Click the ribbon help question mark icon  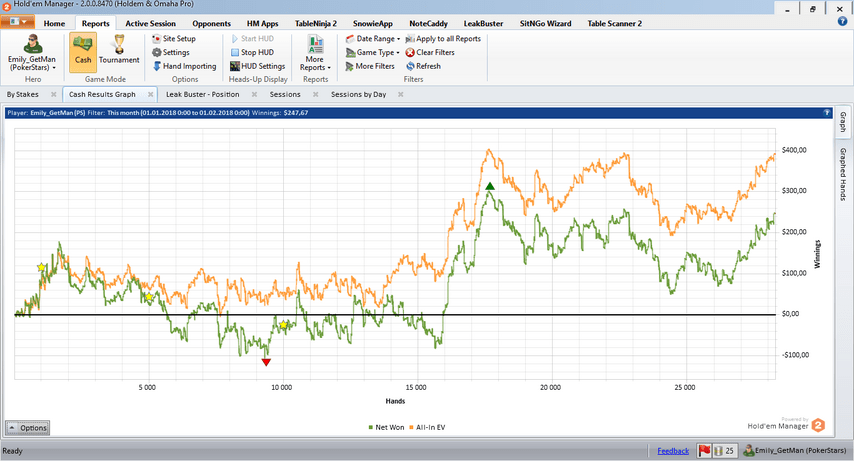[842, 22]
